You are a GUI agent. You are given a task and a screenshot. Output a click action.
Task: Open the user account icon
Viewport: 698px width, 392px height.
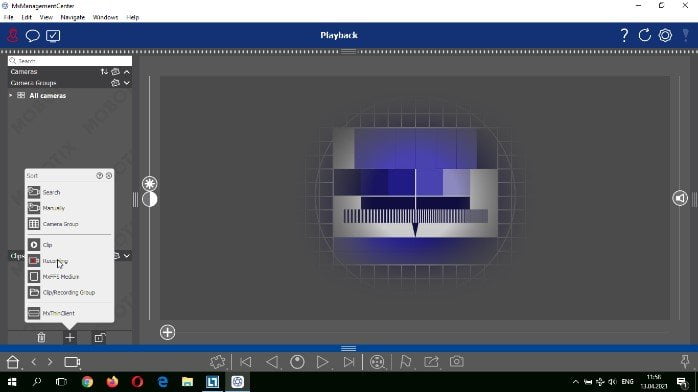pos(12,35)
